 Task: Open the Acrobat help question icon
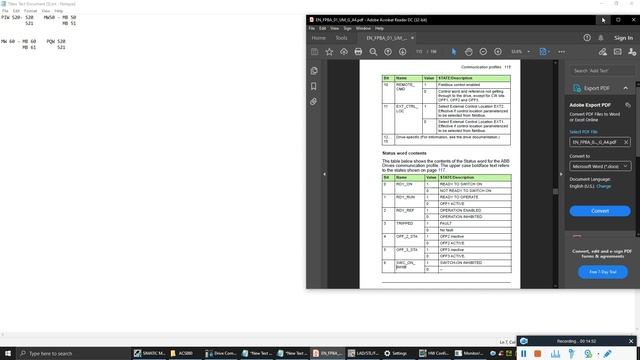tap(587, 38)
